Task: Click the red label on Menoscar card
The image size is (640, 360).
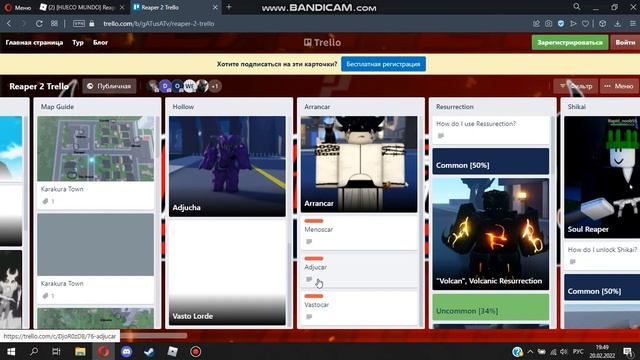Action: click(x=313, y=221)
